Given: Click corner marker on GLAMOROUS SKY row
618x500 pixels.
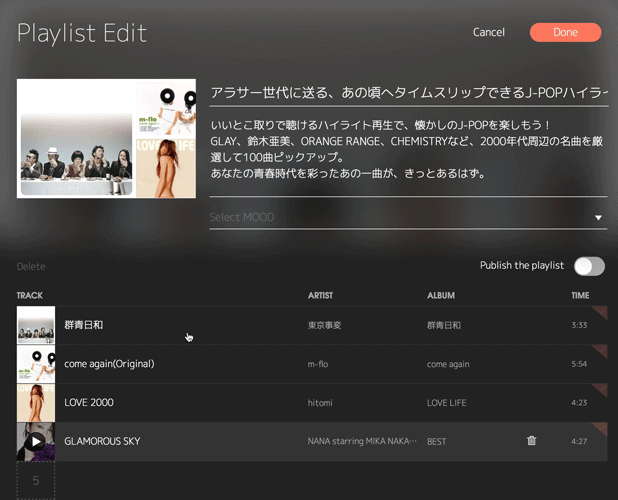Looking at the screenshot, I should (601, 428).
